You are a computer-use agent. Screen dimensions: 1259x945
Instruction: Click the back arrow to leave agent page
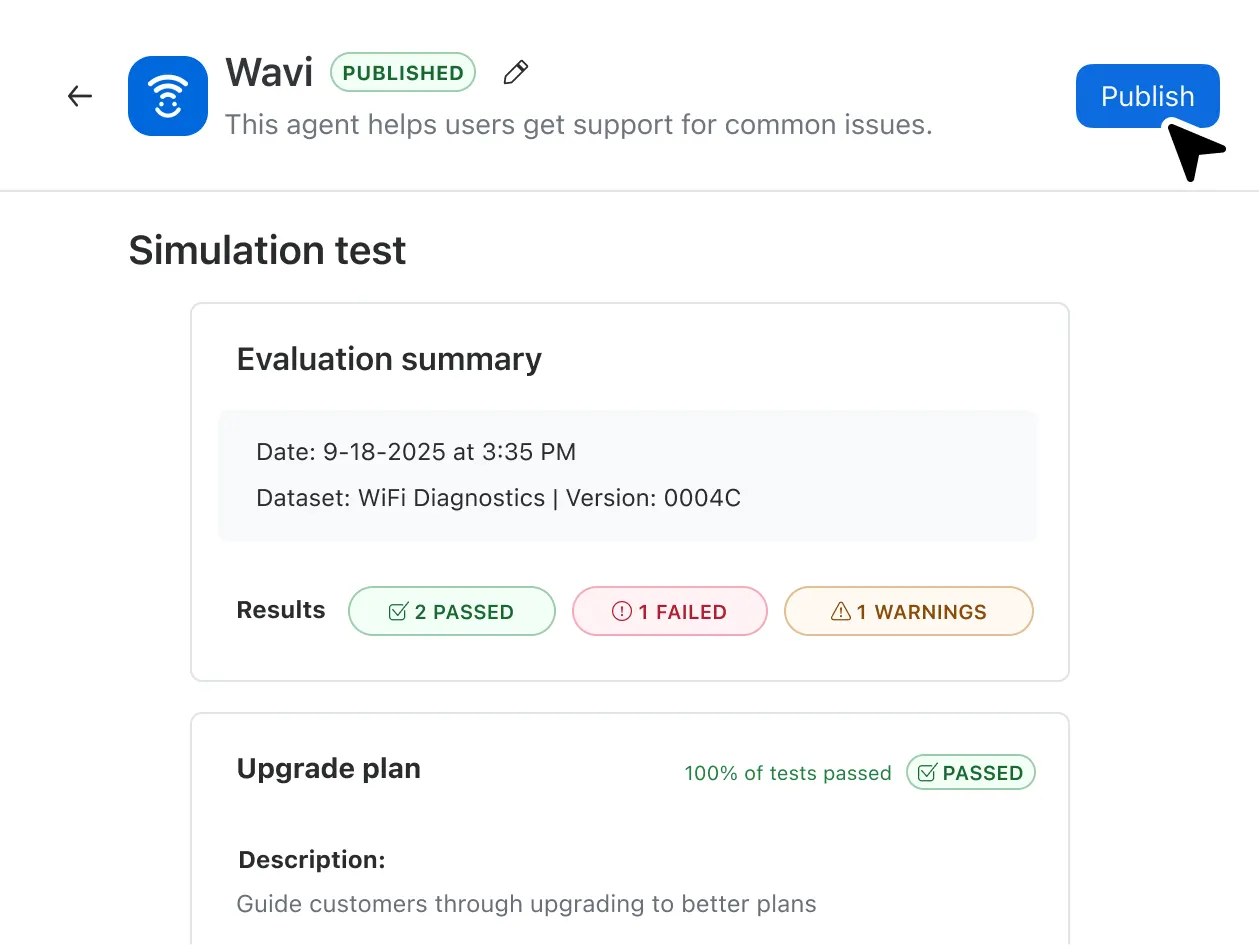click(x=79, y=95)
